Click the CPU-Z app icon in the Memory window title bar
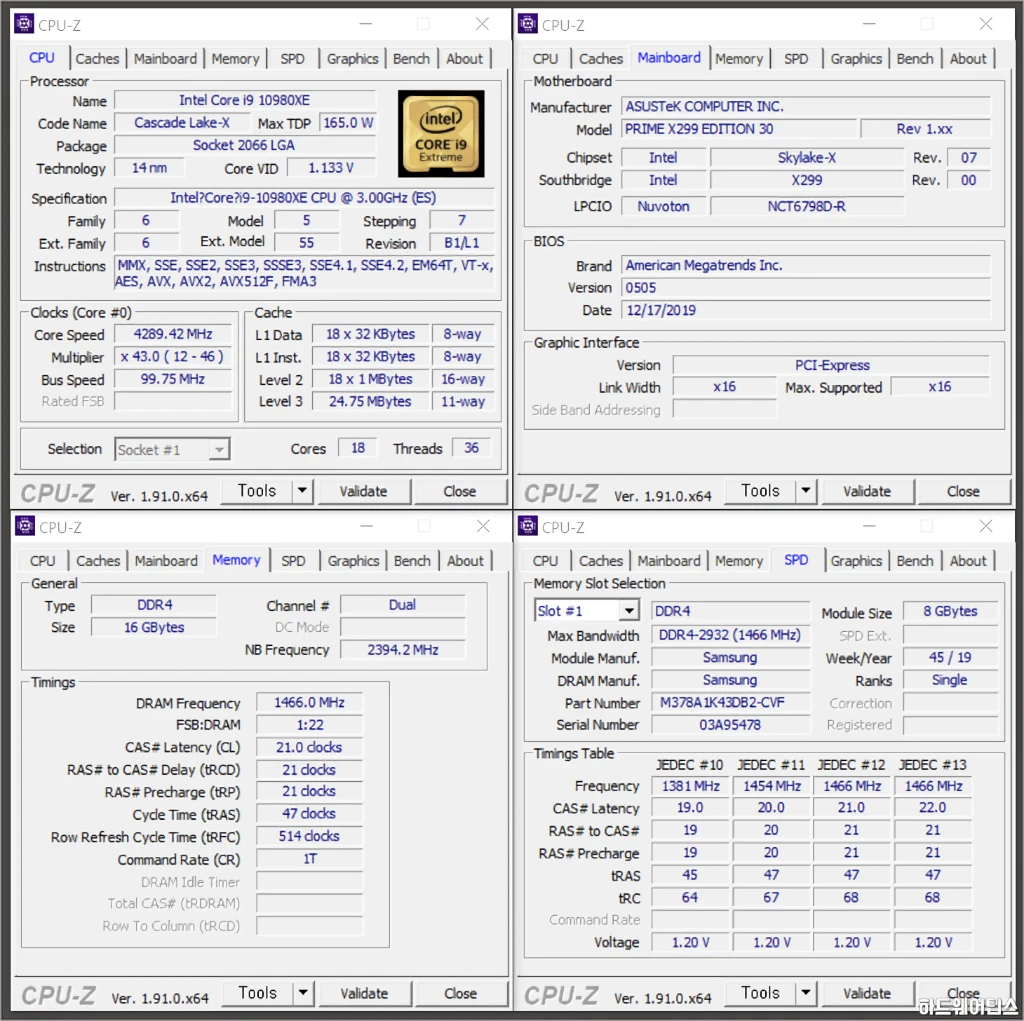1024x1021 pixels. pos(25,526)
